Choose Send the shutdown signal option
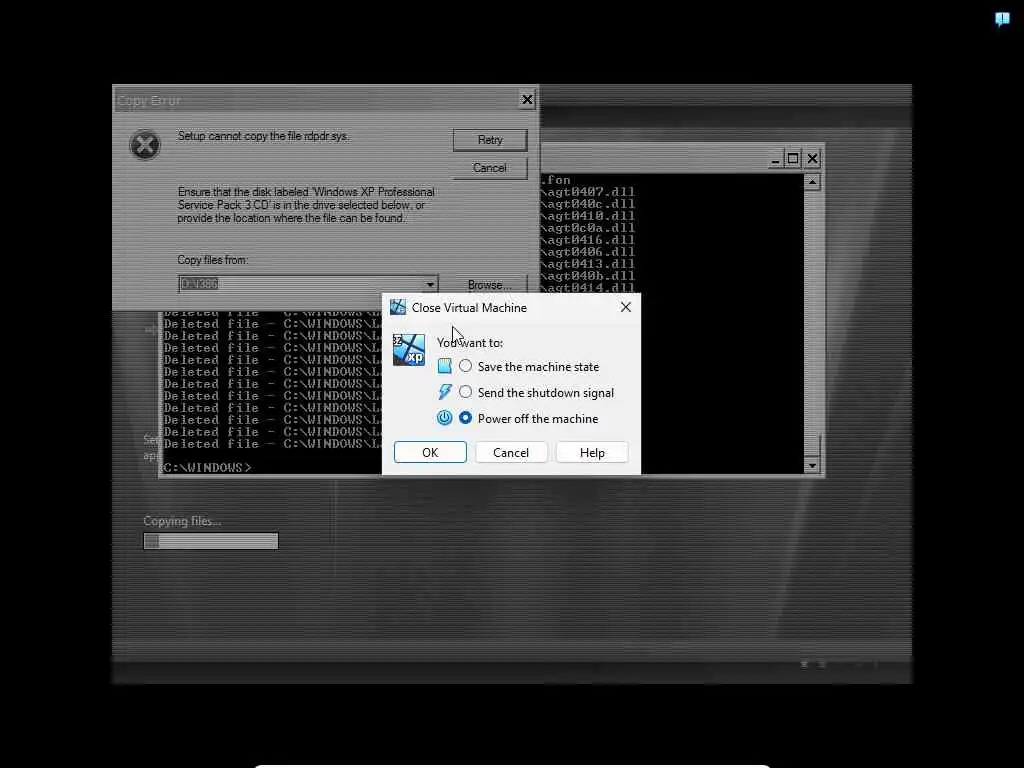The height and width of the screenshot is (768, 1024). click(x=465, y=392)
